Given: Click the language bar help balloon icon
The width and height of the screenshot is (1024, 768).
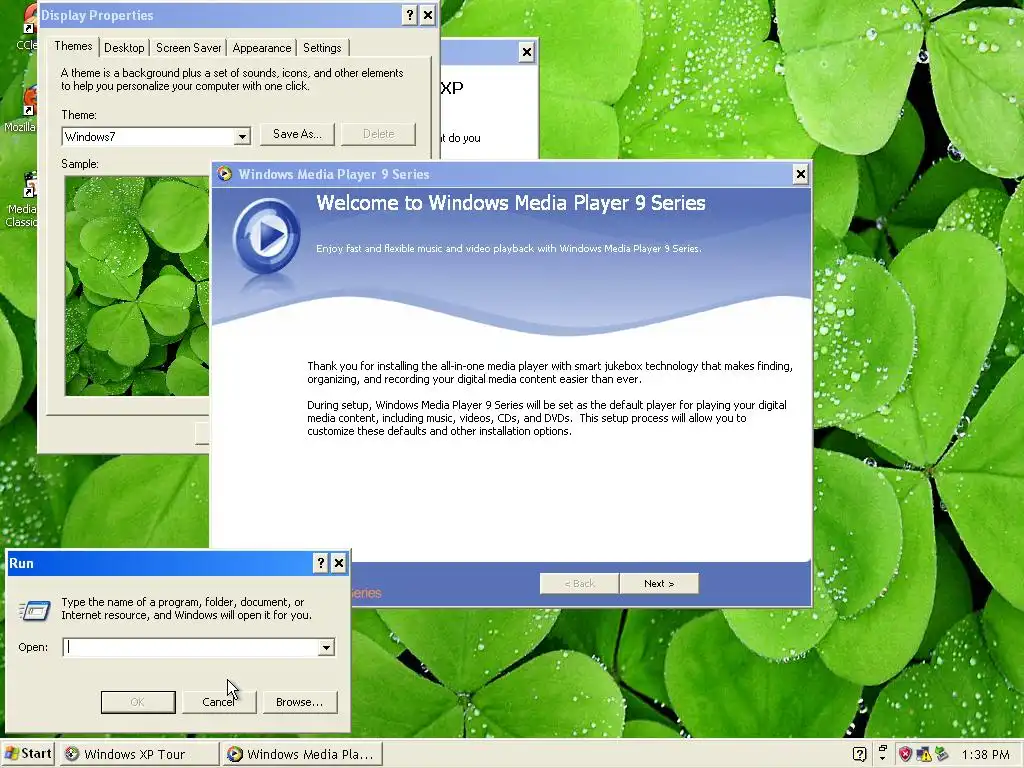Looking at the screenshot, I should (859, 754).
